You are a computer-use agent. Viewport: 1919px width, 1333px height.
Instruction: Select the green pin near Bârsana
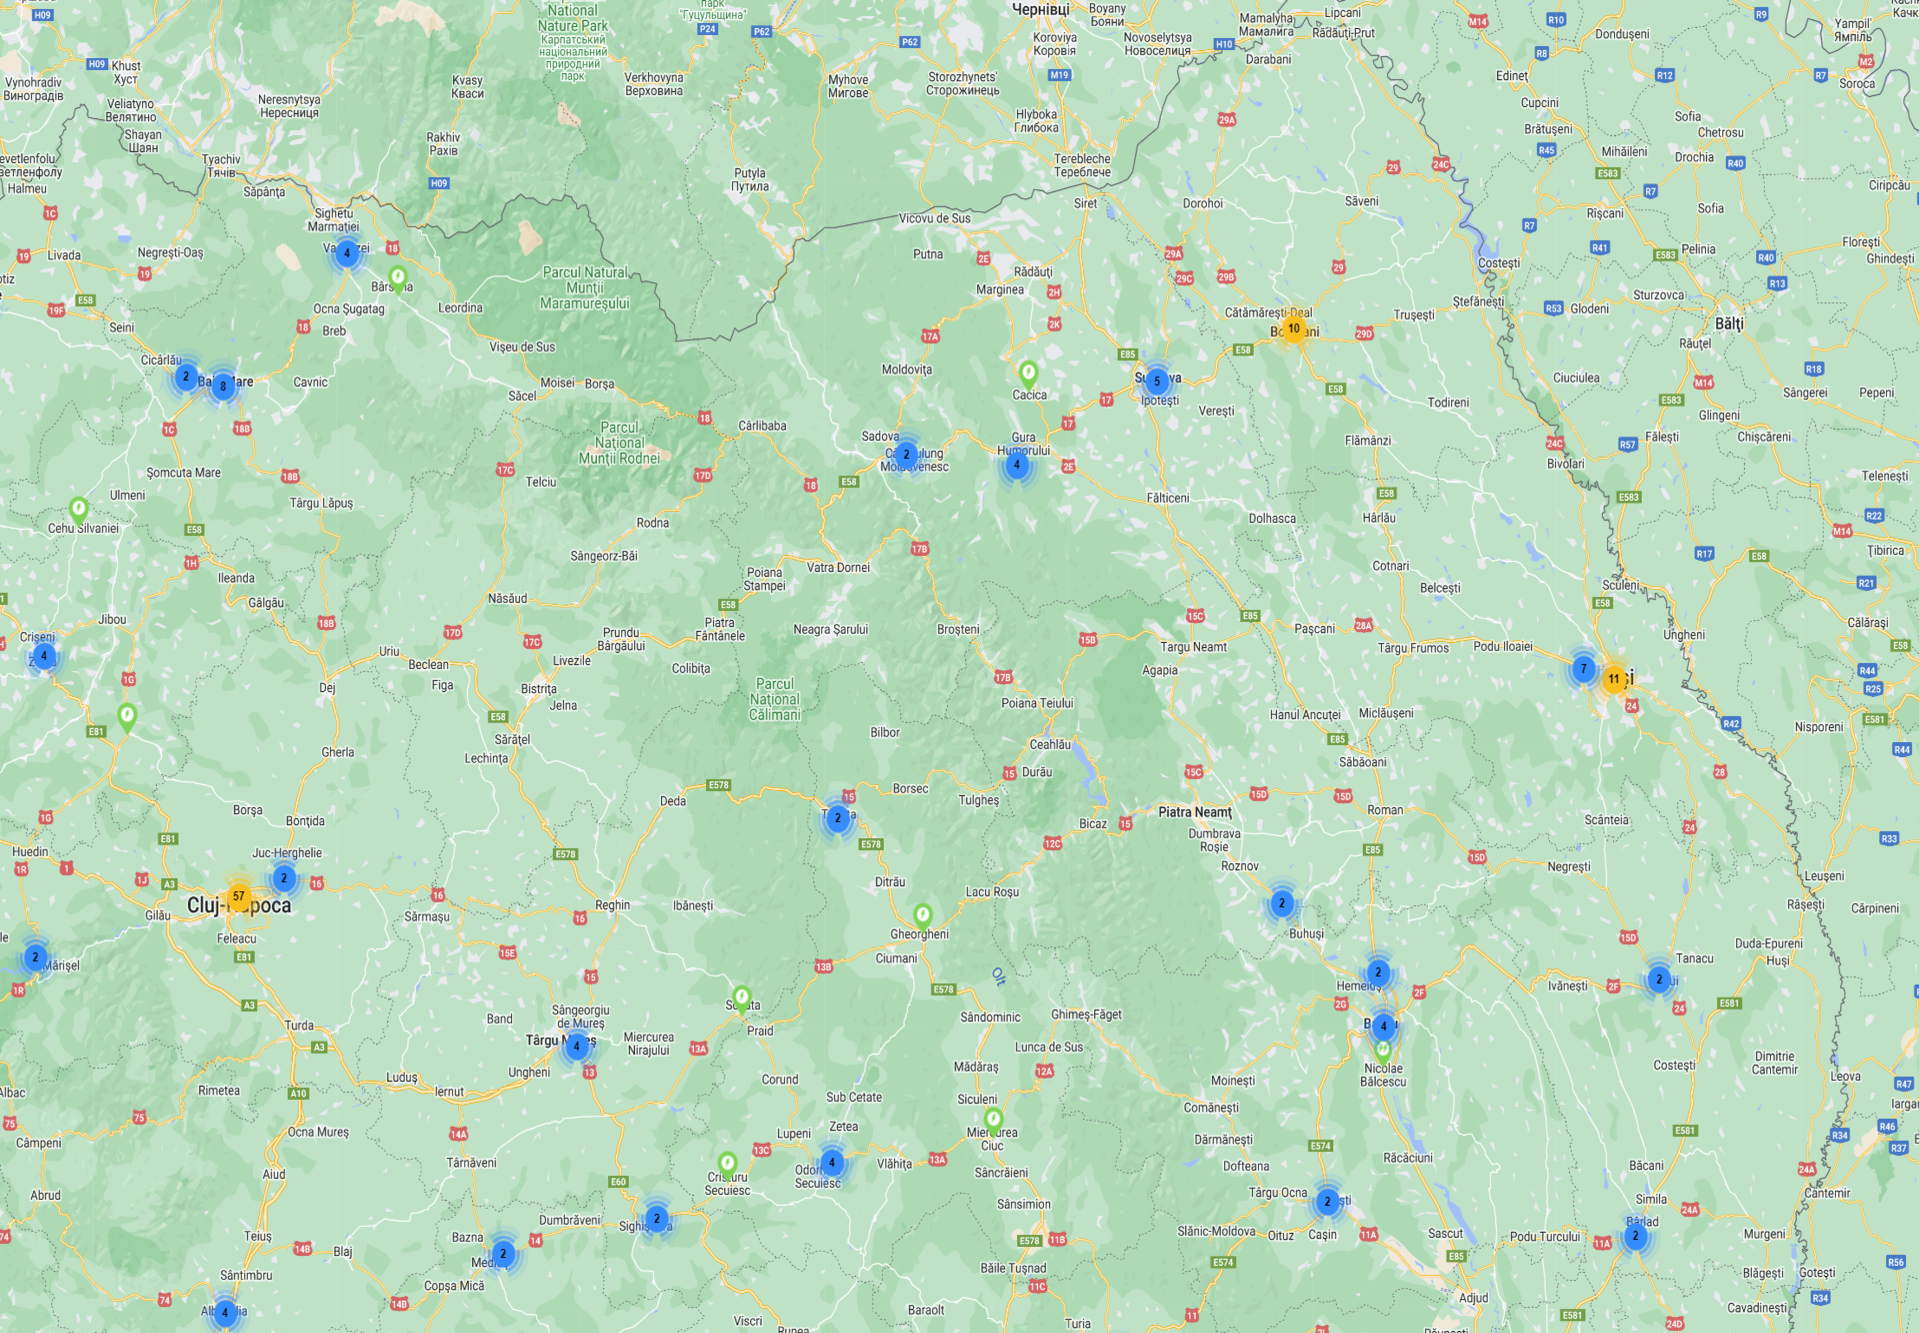coord(398,277)
